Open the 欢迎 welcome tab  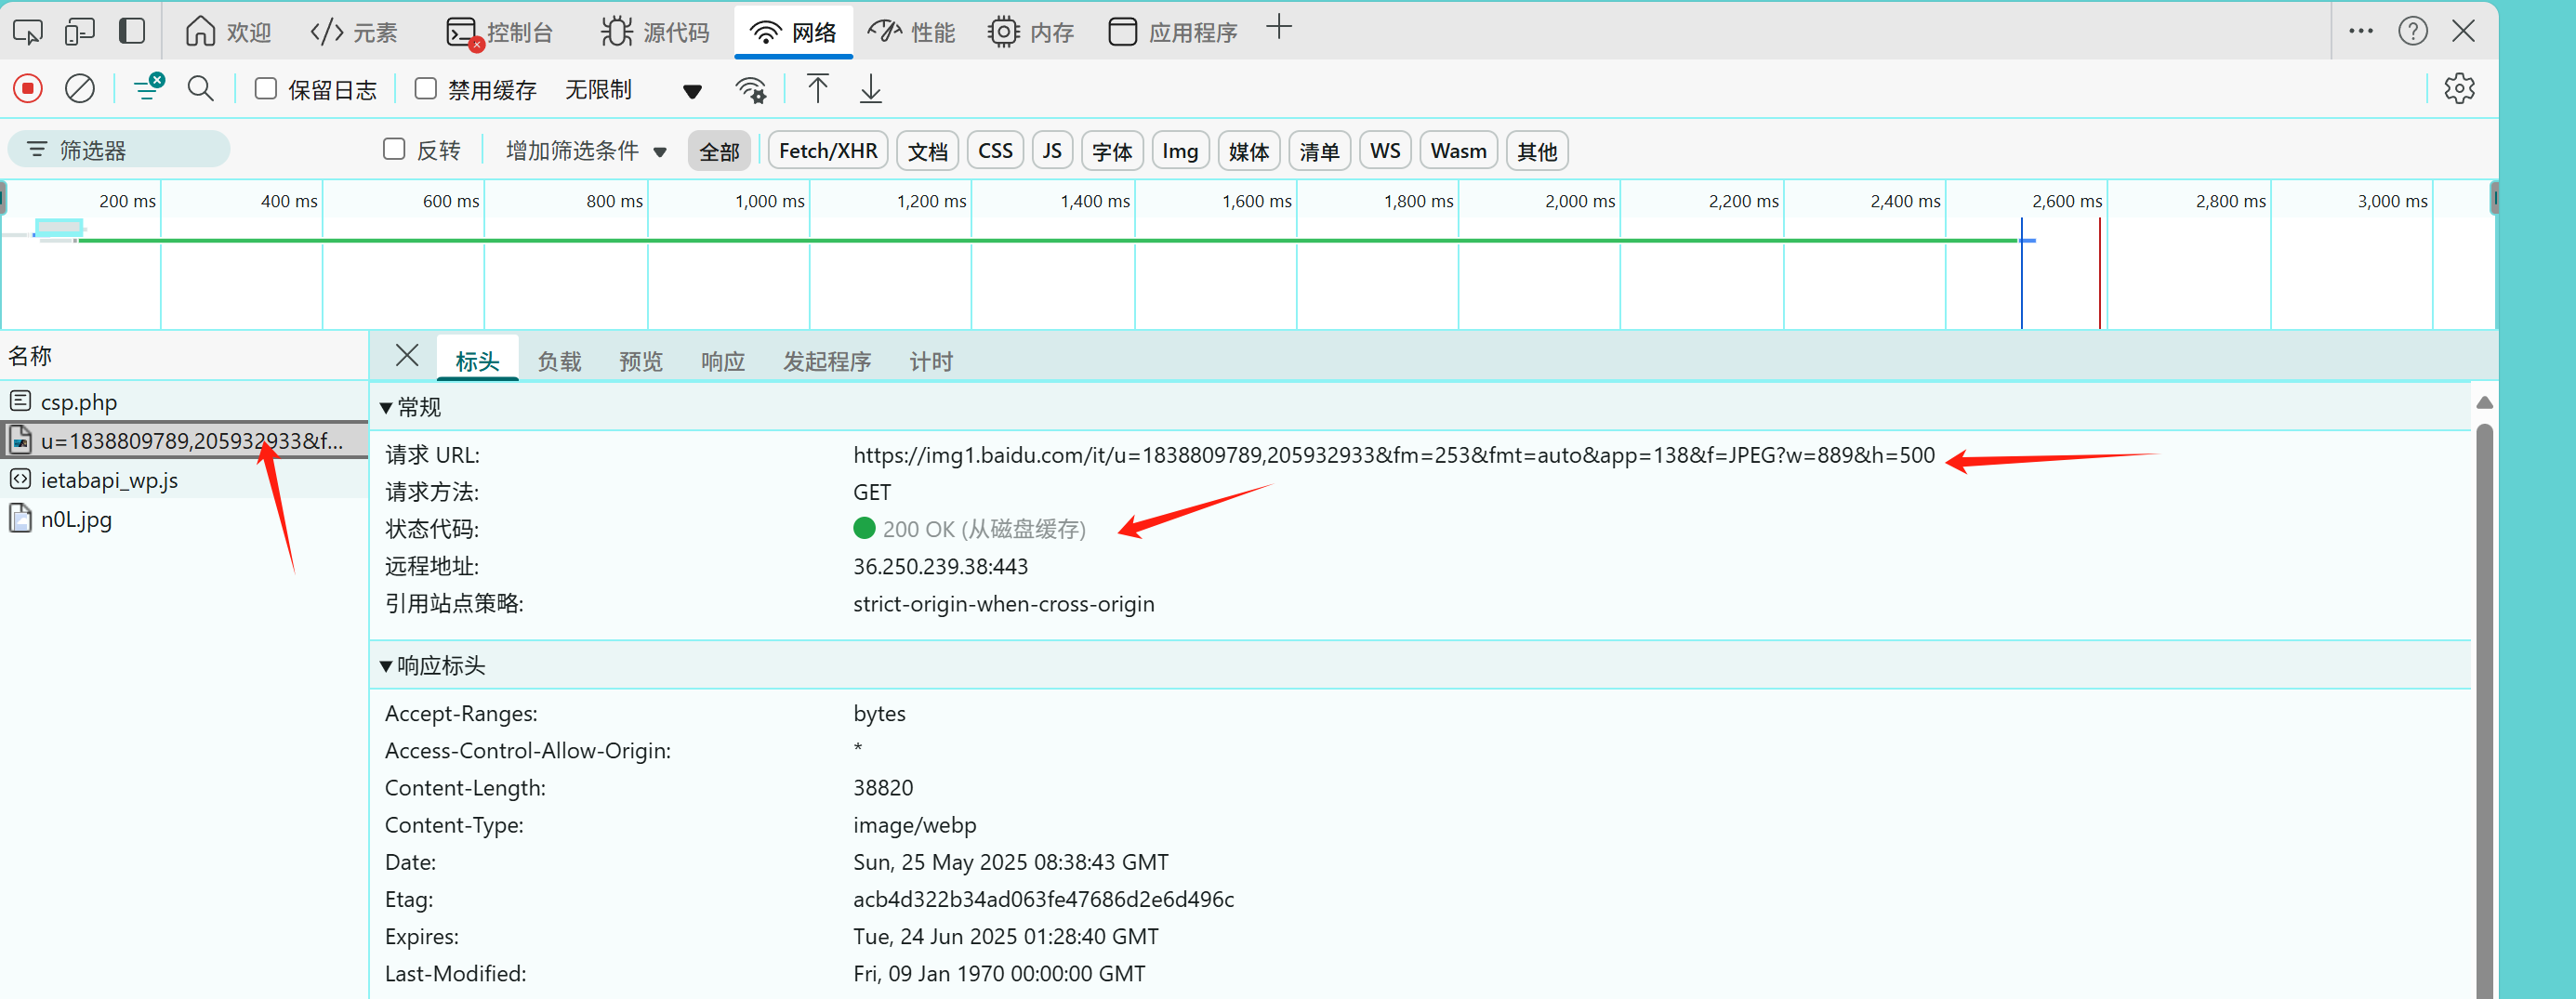click(x=228, y=32)
